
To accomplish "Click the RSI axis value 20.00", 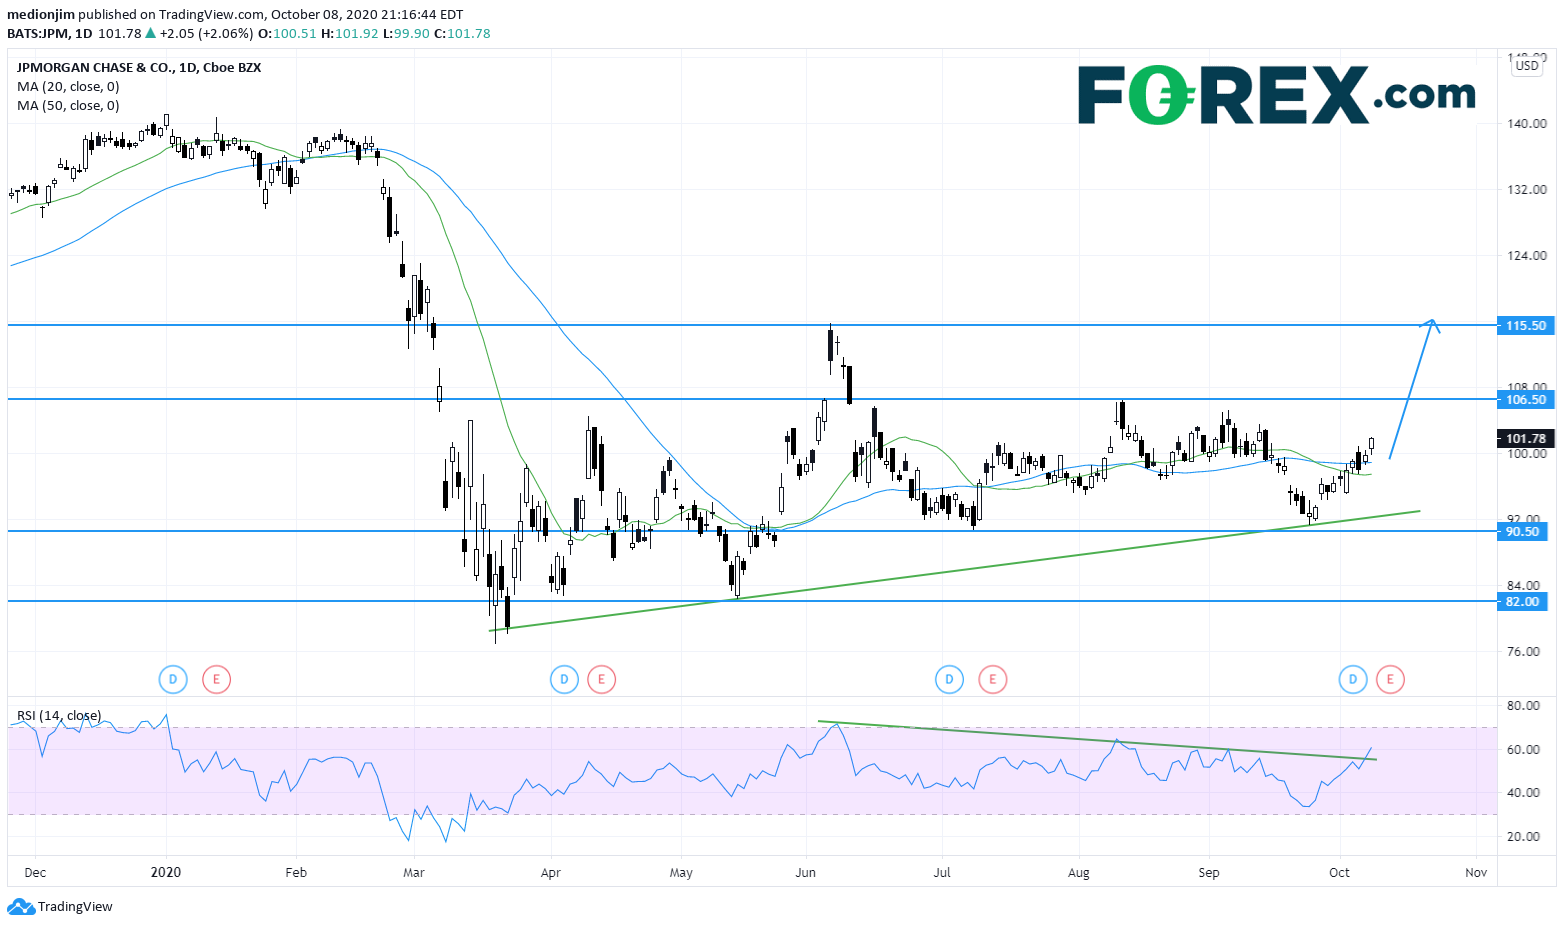I will [x=1524, y=837].
